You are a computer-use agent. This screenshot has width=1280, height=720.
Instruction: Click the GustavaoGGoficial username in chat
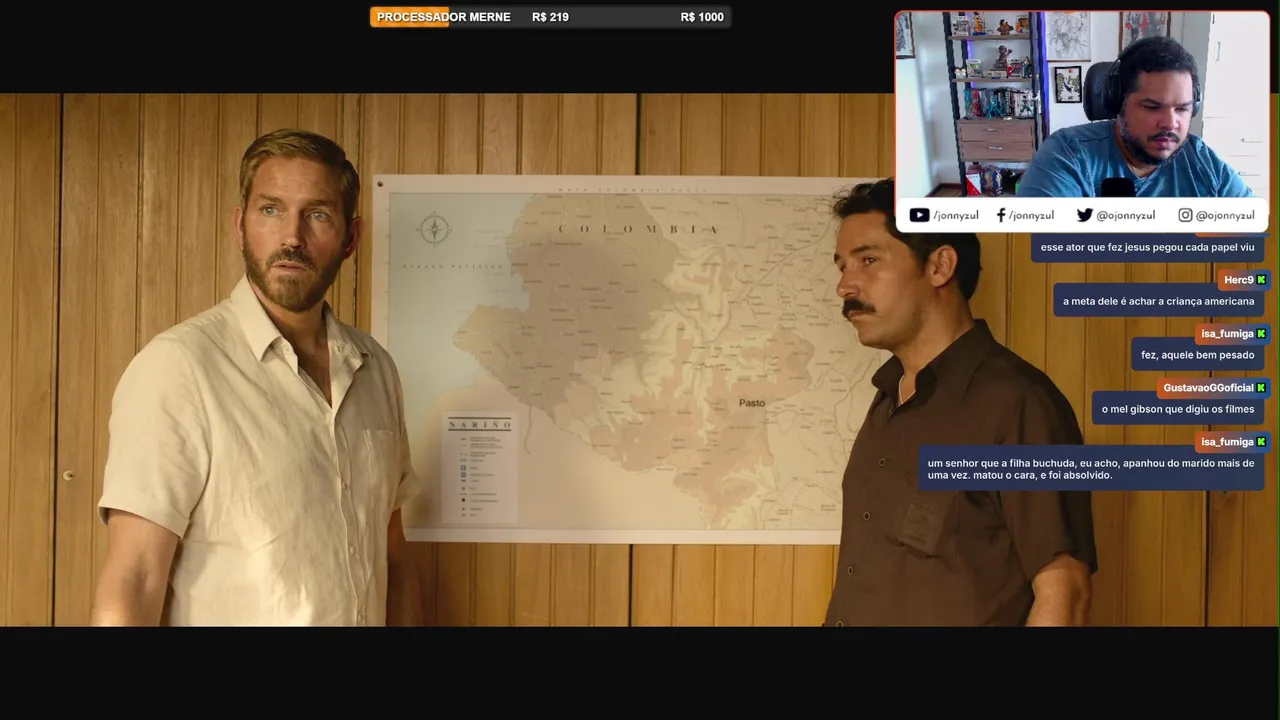click(1208, 388)
